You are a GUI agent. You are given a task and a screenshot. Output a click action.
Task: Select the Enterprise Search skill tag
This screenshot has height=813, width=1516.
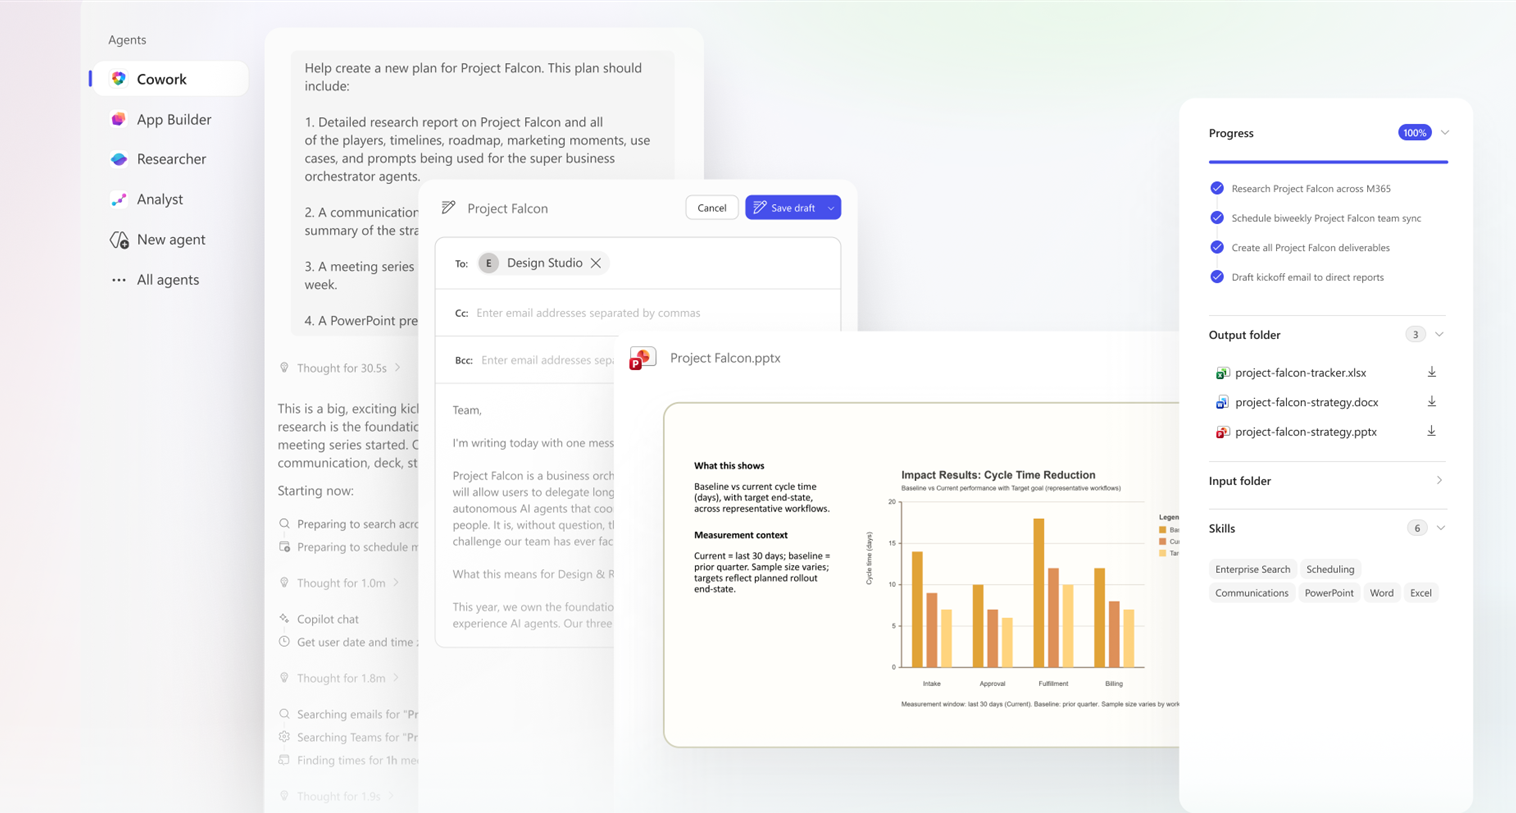coord(1252,569)
